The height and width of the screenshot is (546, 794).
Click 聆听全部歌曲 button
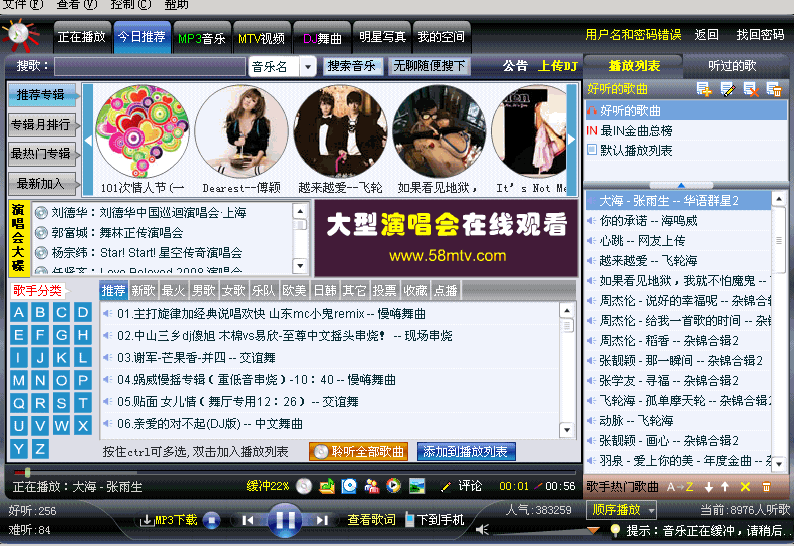point(359,451)
